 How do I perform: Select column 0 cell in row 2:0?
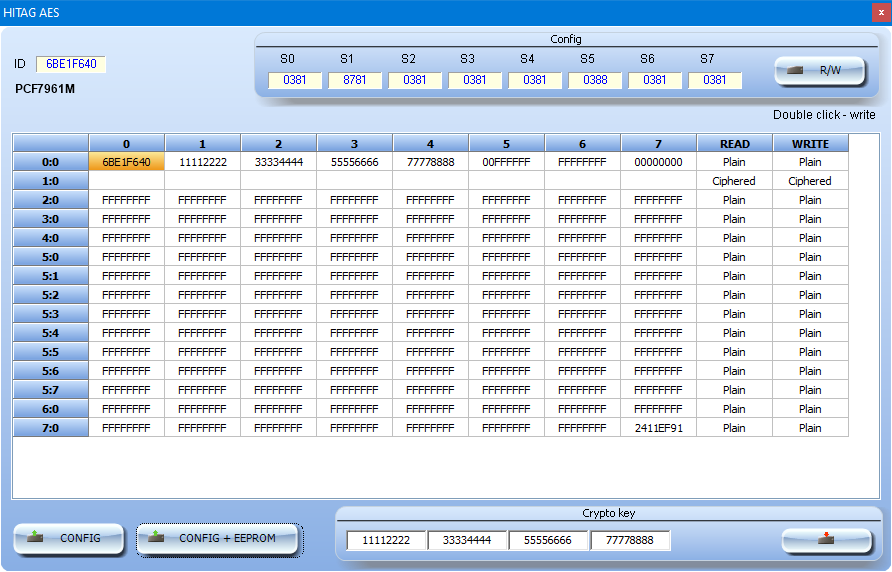pos(126,200)
